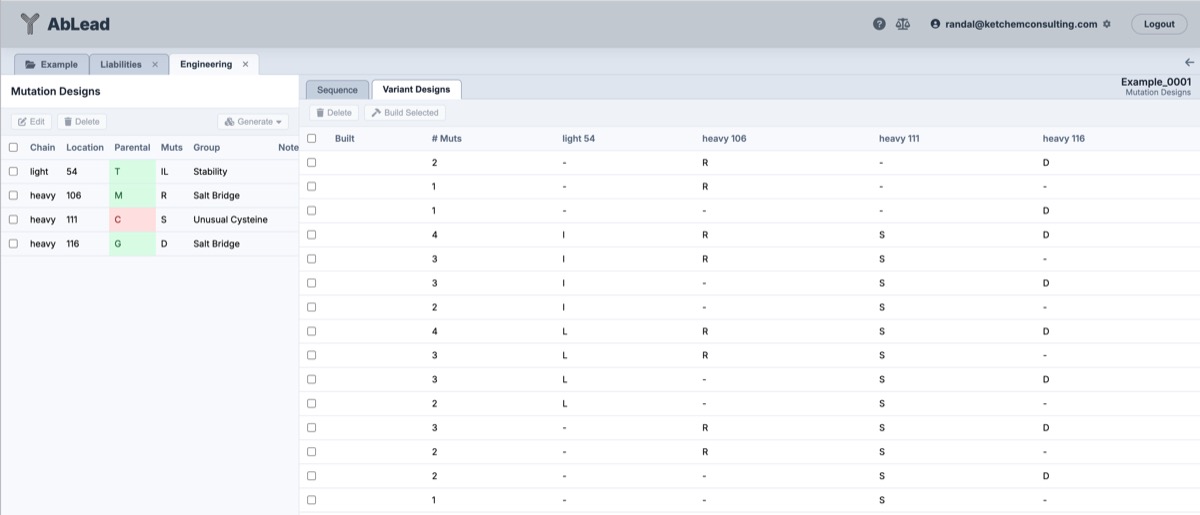Screen dimensions: 1200x515
Task: Sort mutation designs by Location column header
Action: tap(85, 148)
